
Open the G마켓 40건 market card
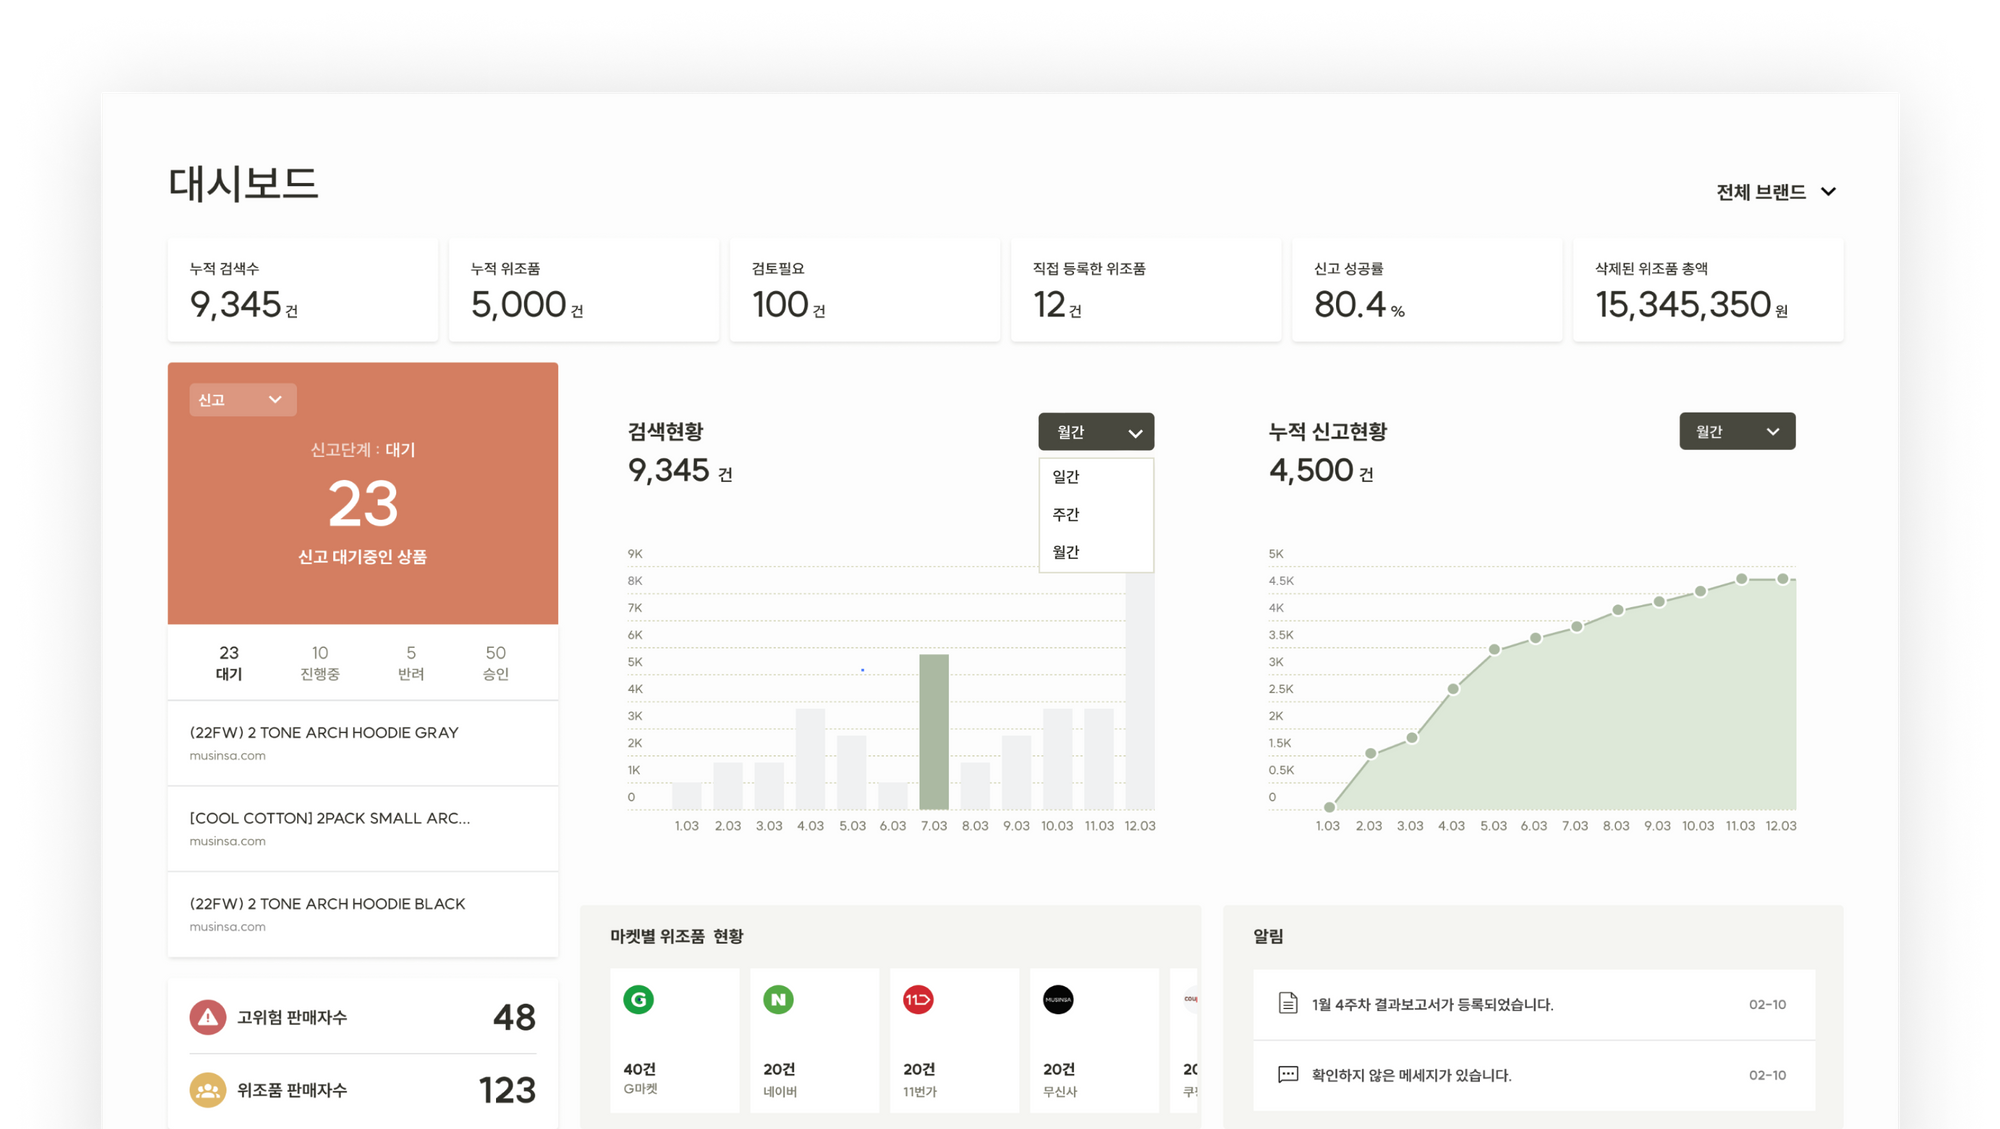675,1040
